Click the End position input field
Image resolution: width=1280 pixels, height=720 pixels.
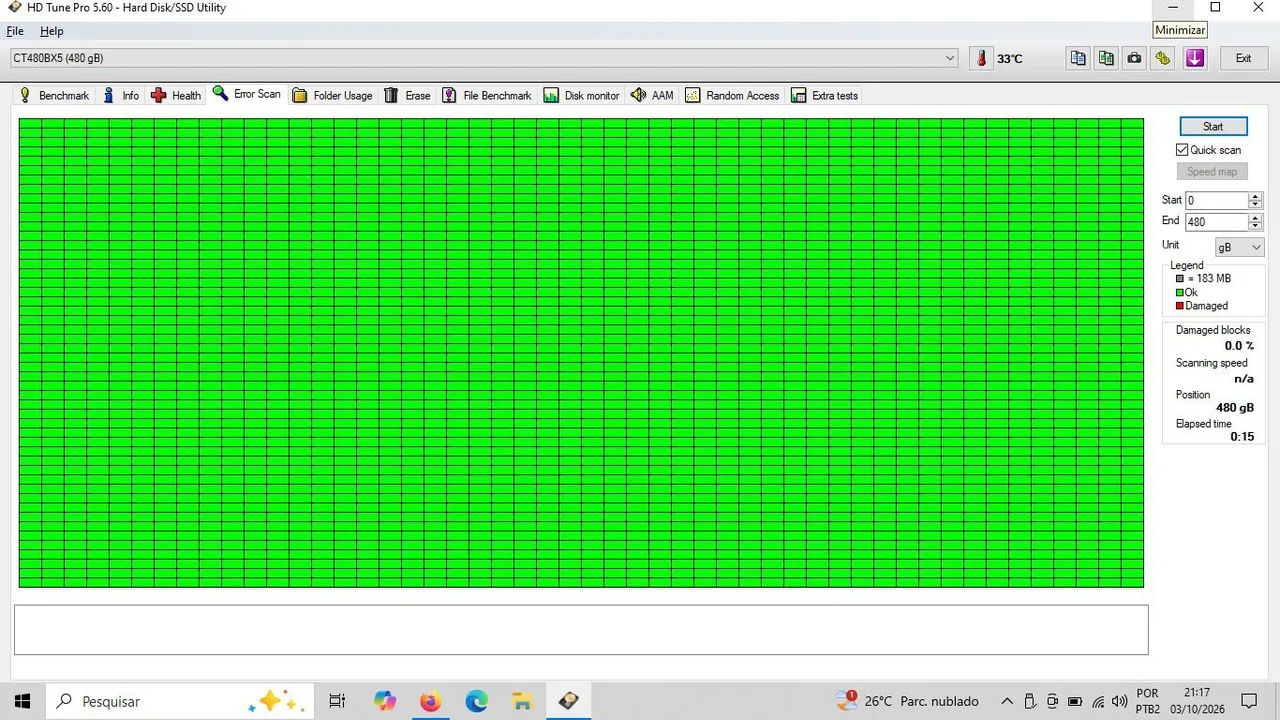(1216, 222)
